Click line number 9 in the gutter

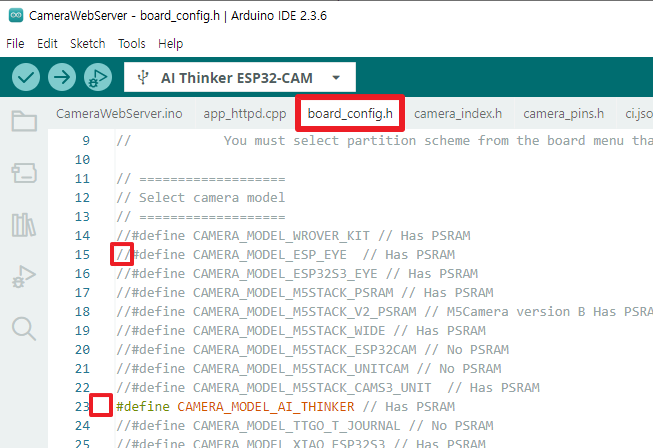click(x=86, y=141)
